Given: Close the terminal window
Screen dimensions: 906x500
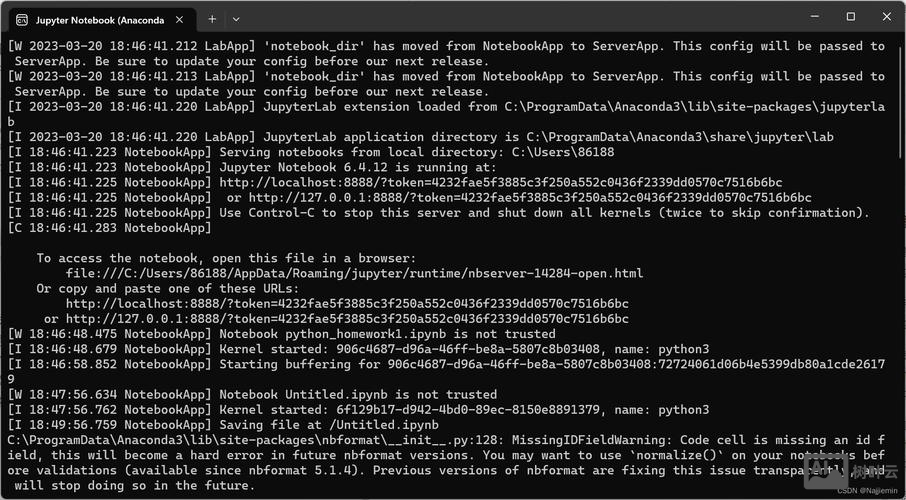Looking at the screenshot, I should pyautogui.click(x=888, y=17).
